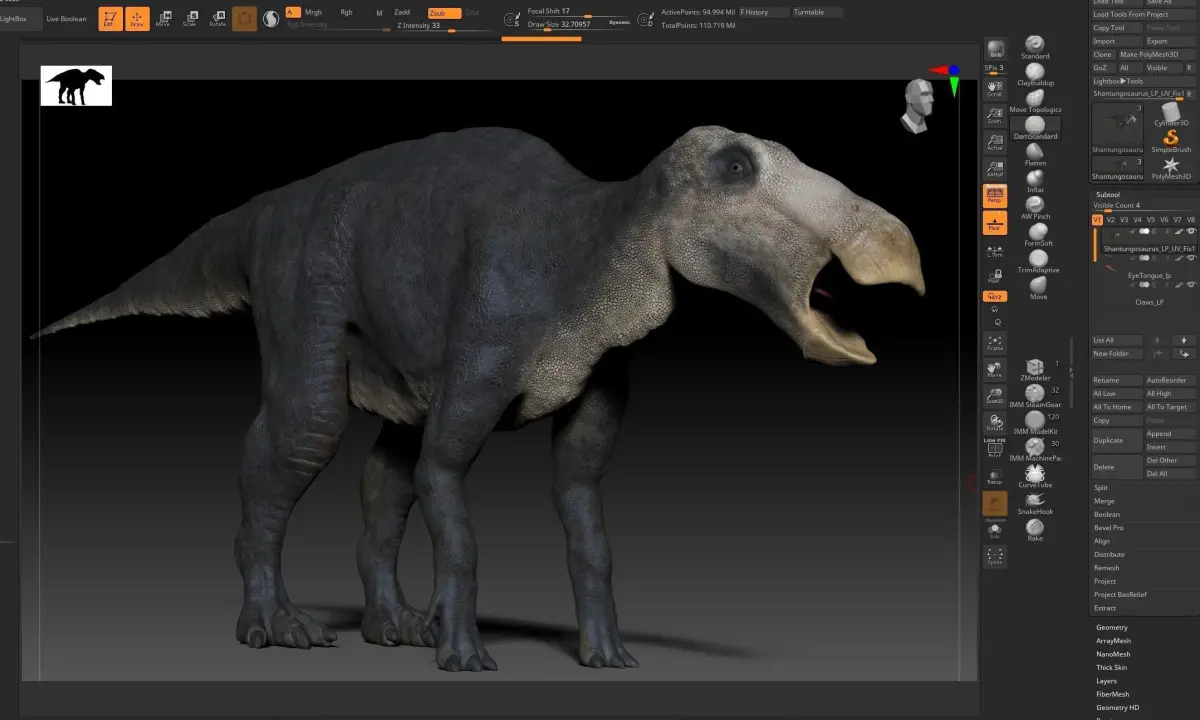Click the Frame mesh icon

pos(995,343)
